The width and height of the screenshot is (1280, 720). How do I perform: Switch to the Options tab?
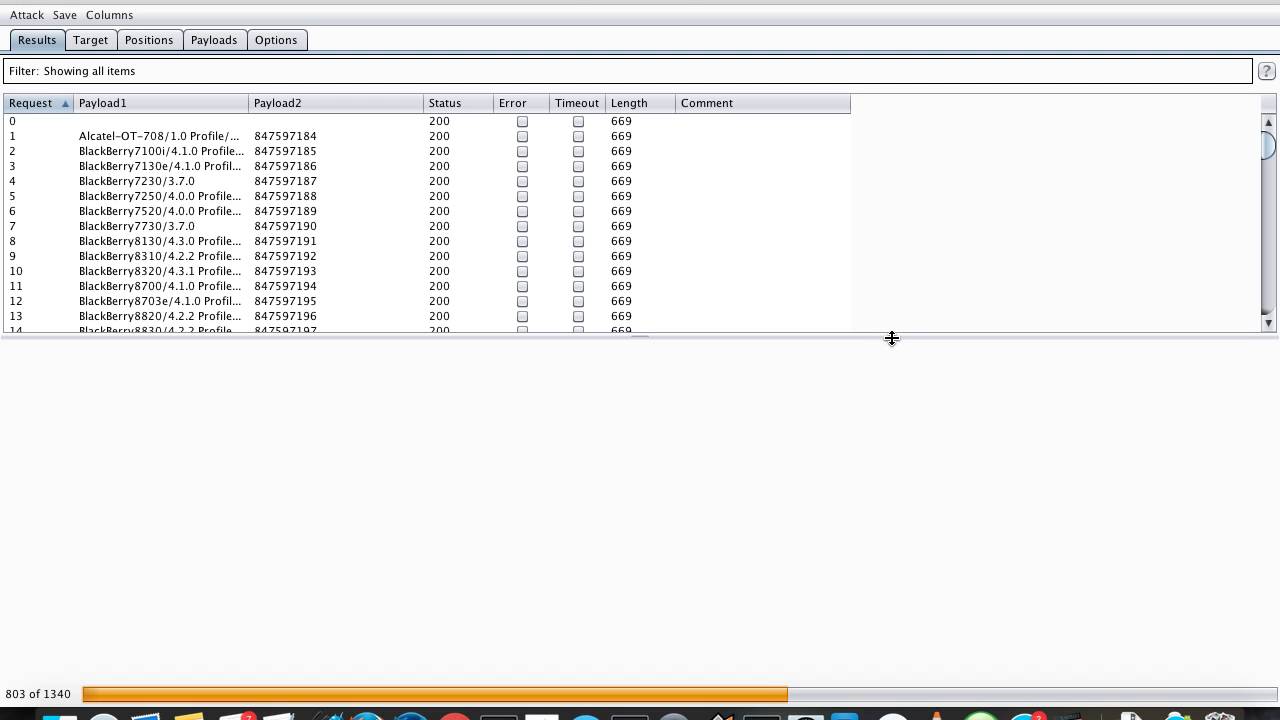pyautogui.click(x=276, y=40)
